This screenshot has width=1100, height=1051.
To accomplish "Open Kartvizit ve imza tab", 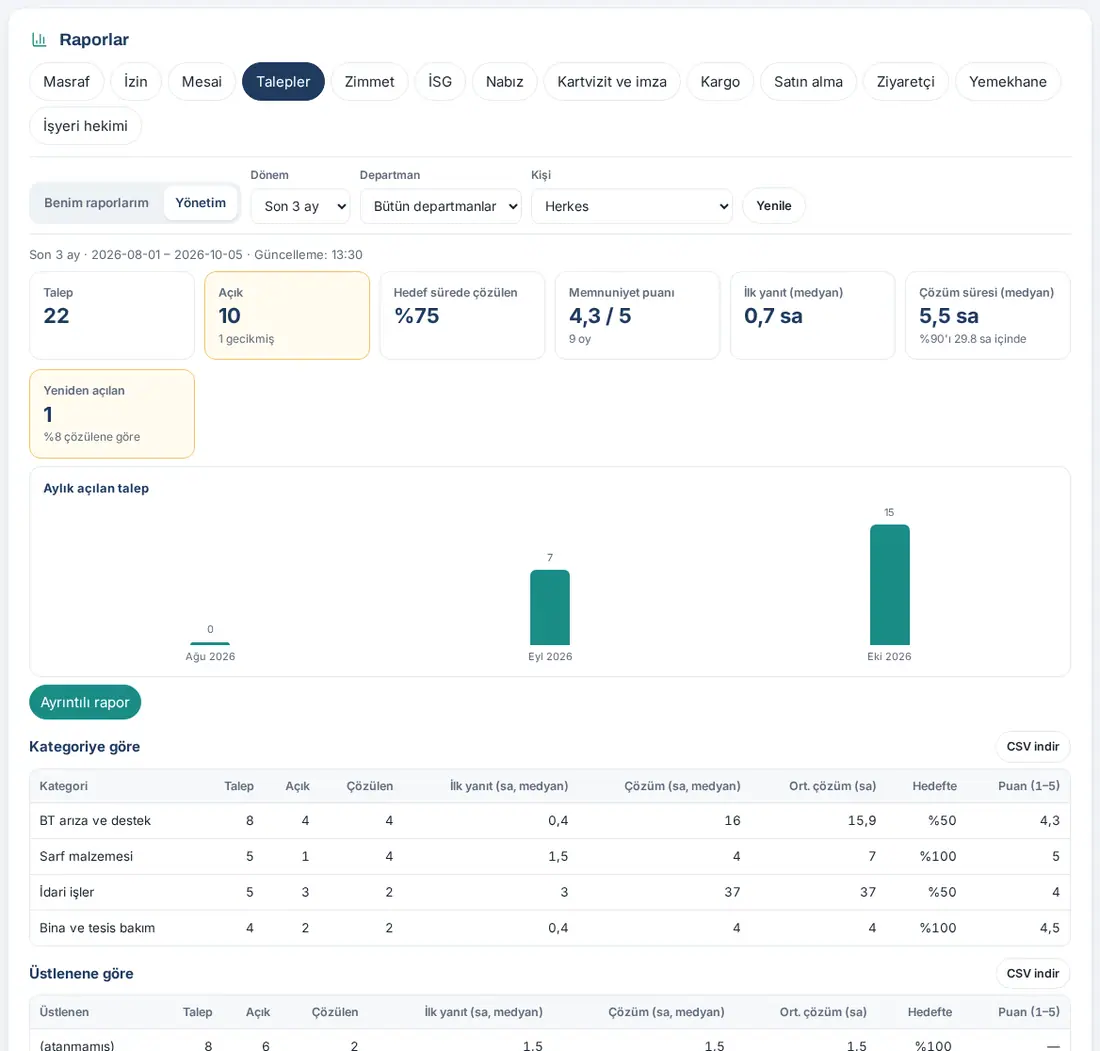I will pyautogui.click(x=612, y=81).
